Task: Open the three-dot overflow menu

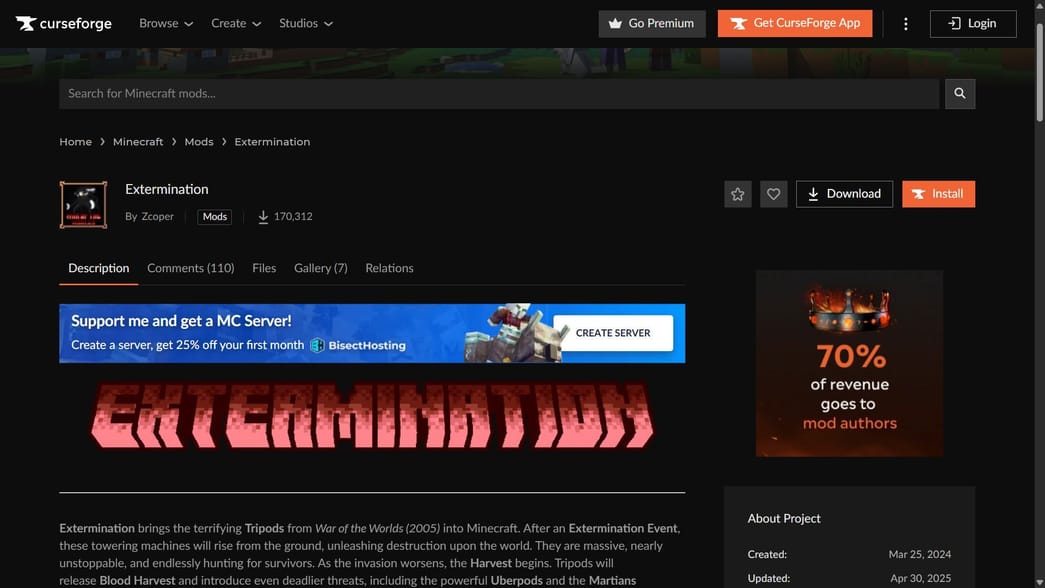Action: [x=905, y=22]
